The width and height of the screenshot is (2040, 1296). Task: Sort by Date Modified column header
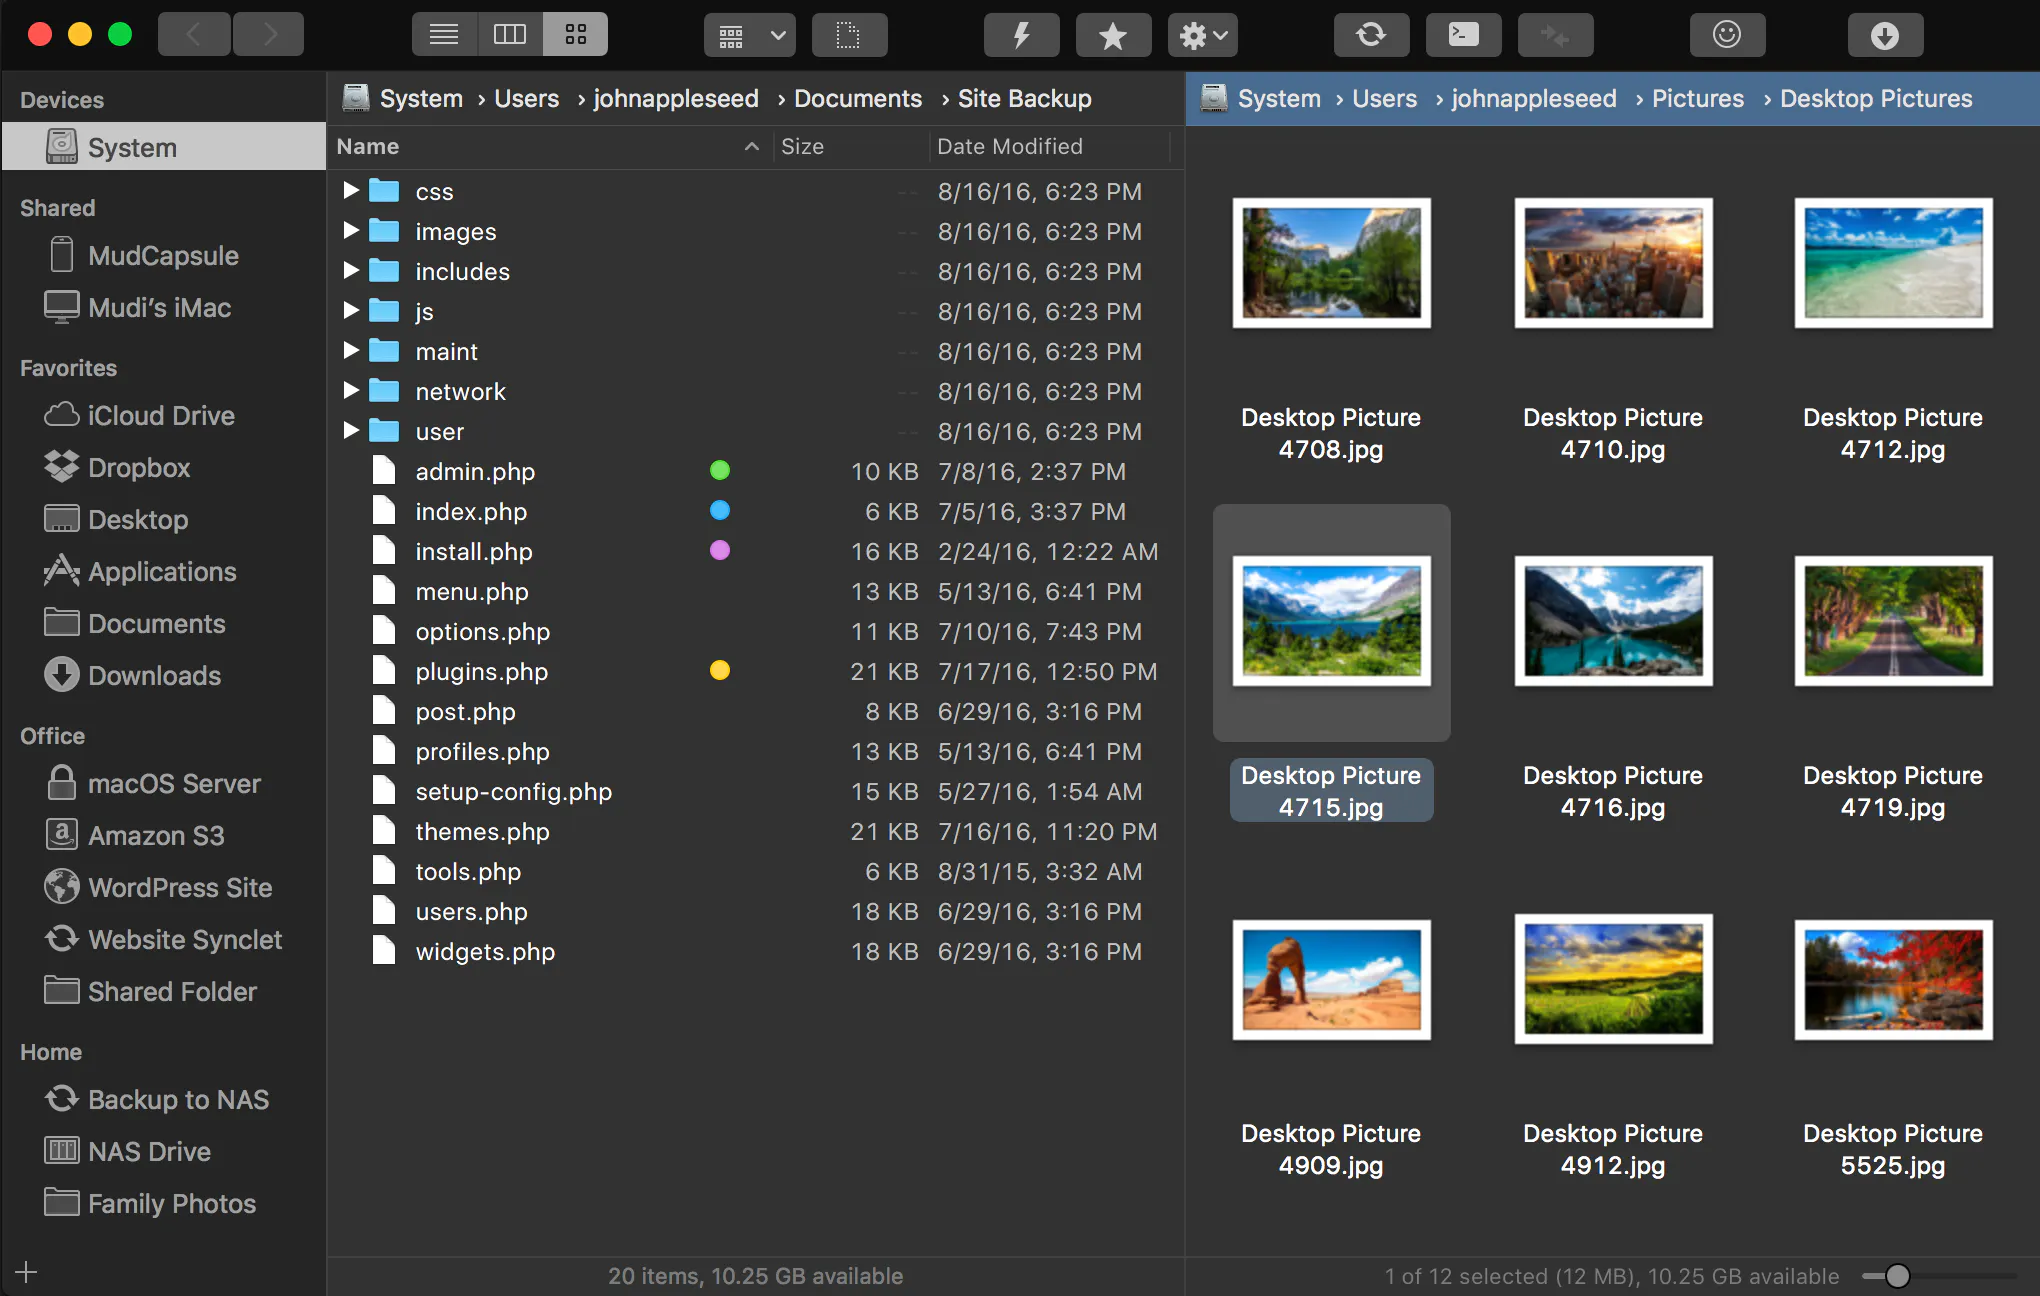(1049, 147)
